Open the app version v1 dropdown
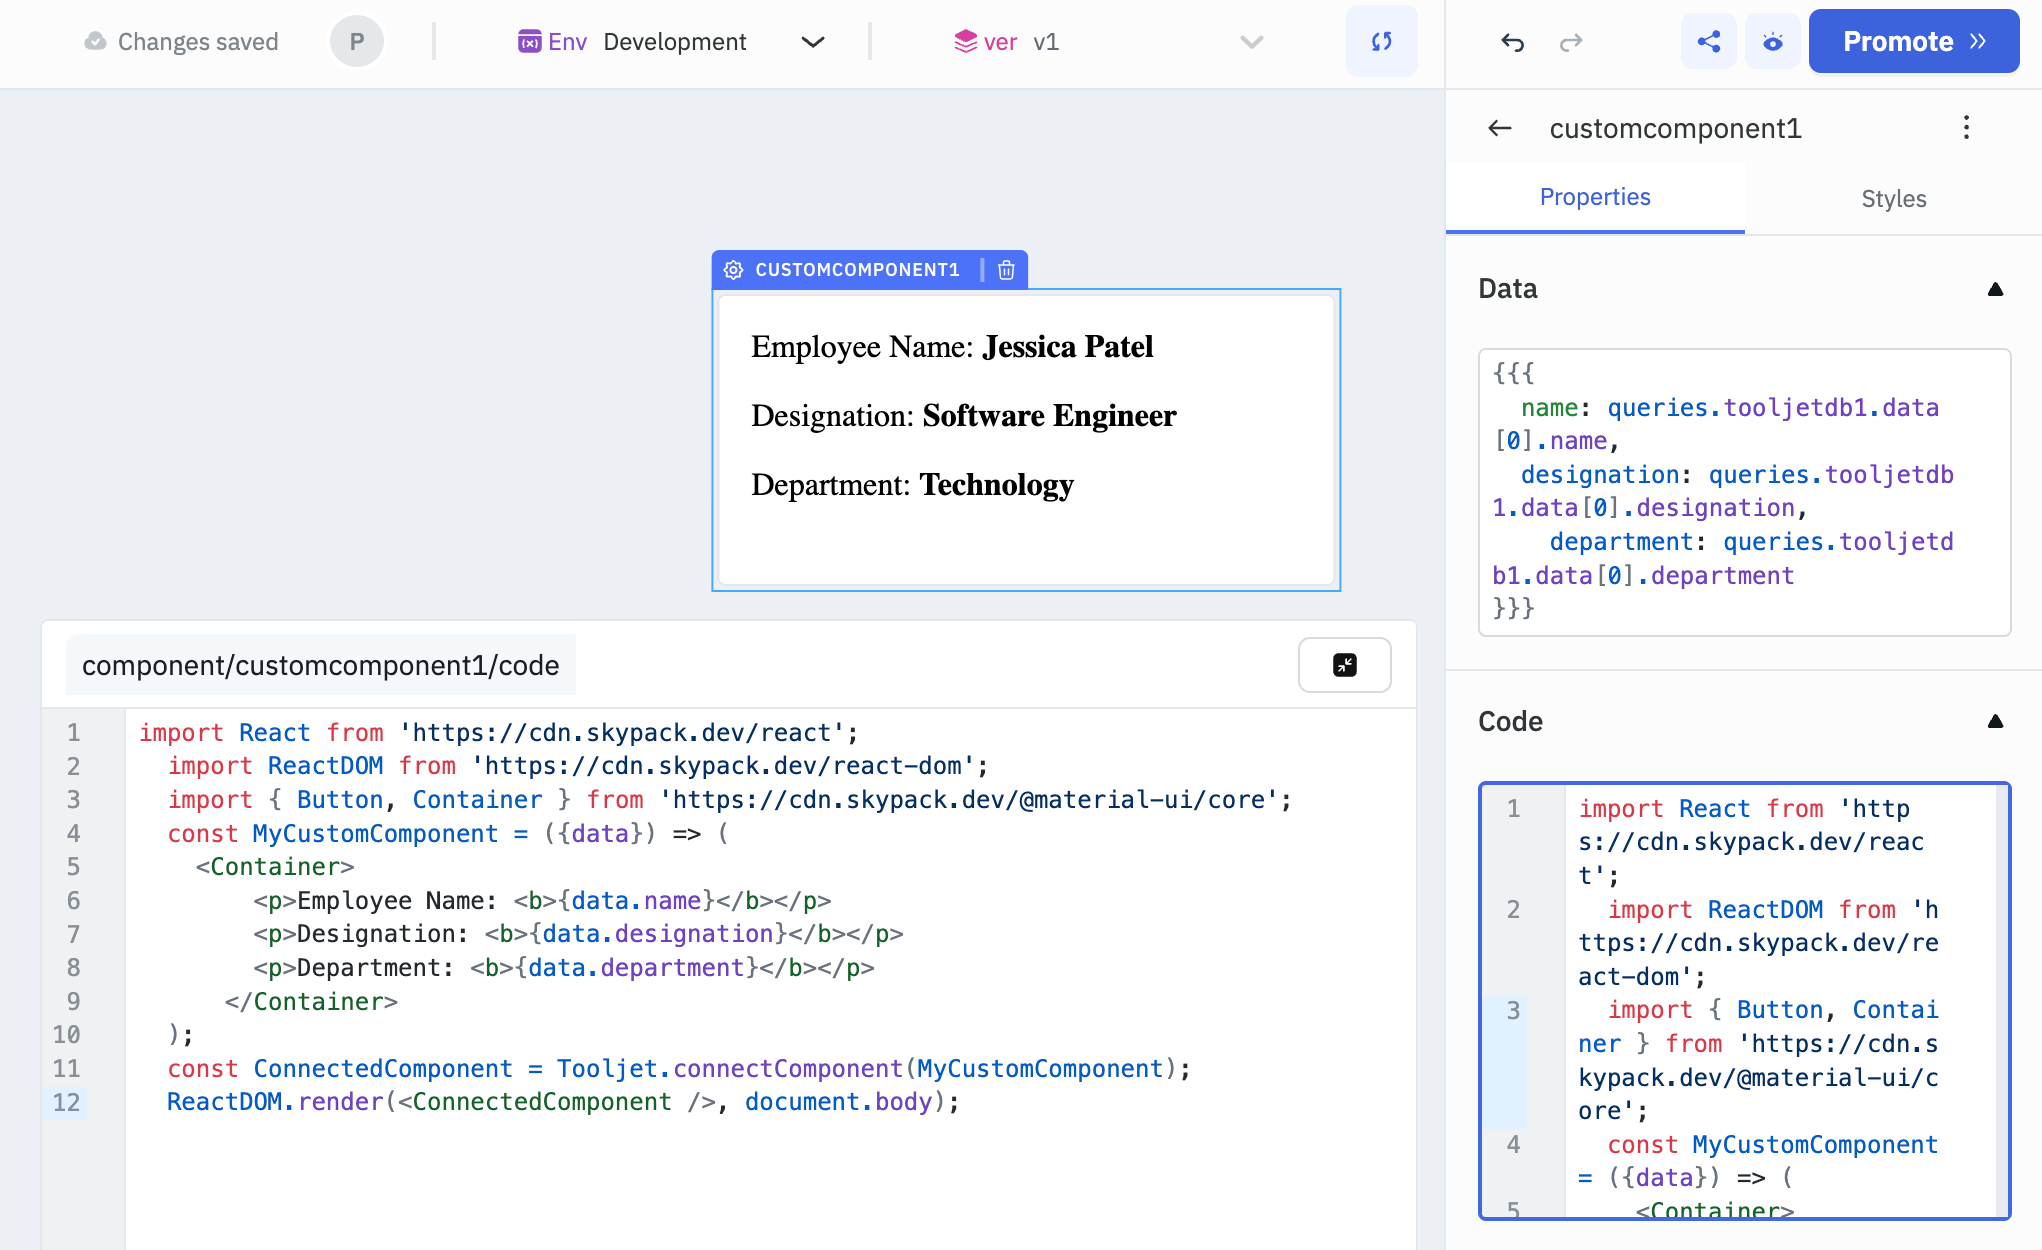Viewport: 2042px width, 1250px height. (1251, 43)
